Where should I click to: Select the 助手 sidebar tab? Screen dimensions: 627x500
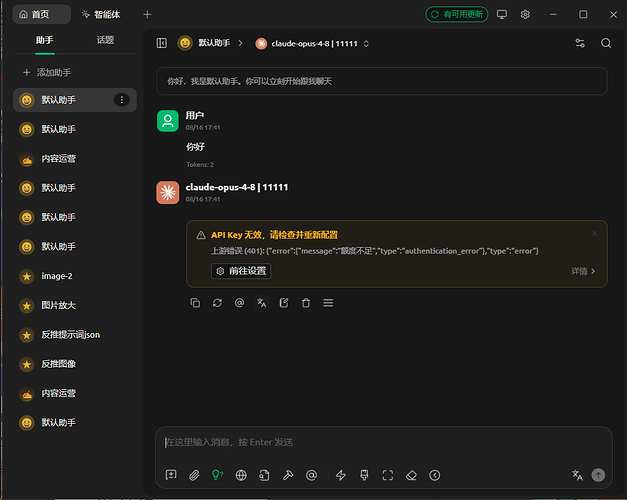point(44,40)
